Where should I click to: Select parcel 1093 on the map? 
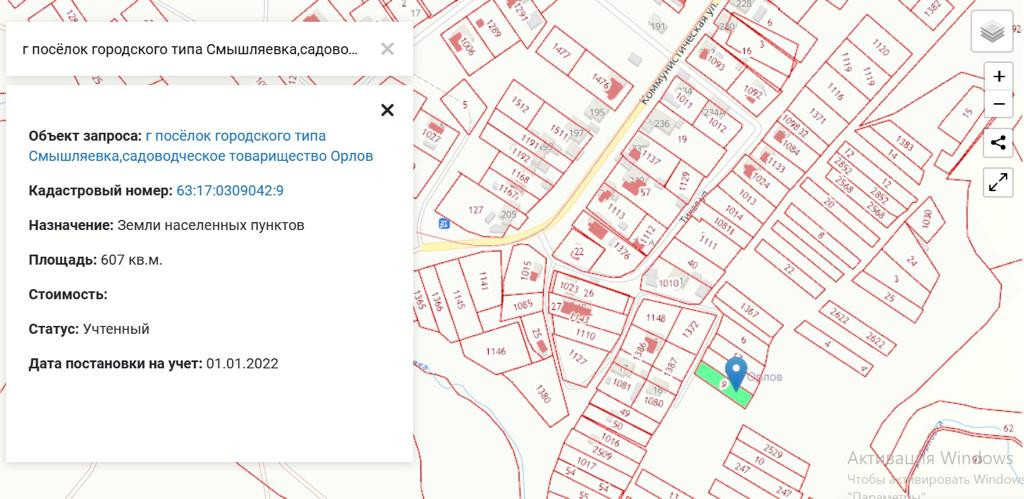tap(716, 65)
